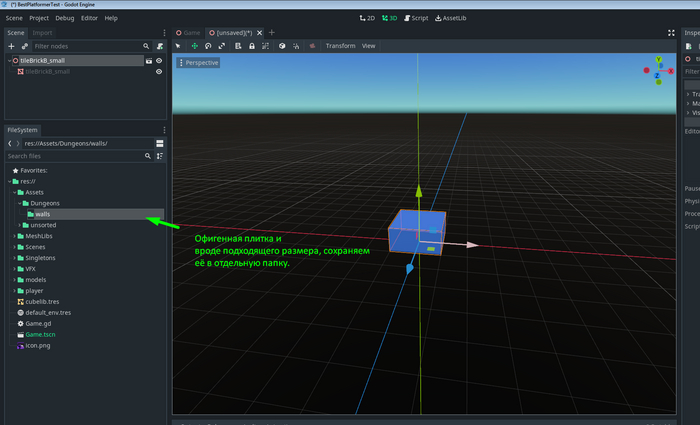Switch to the Game scene tab
Screen dimensions: 700x425
click(x=190, y=33)
